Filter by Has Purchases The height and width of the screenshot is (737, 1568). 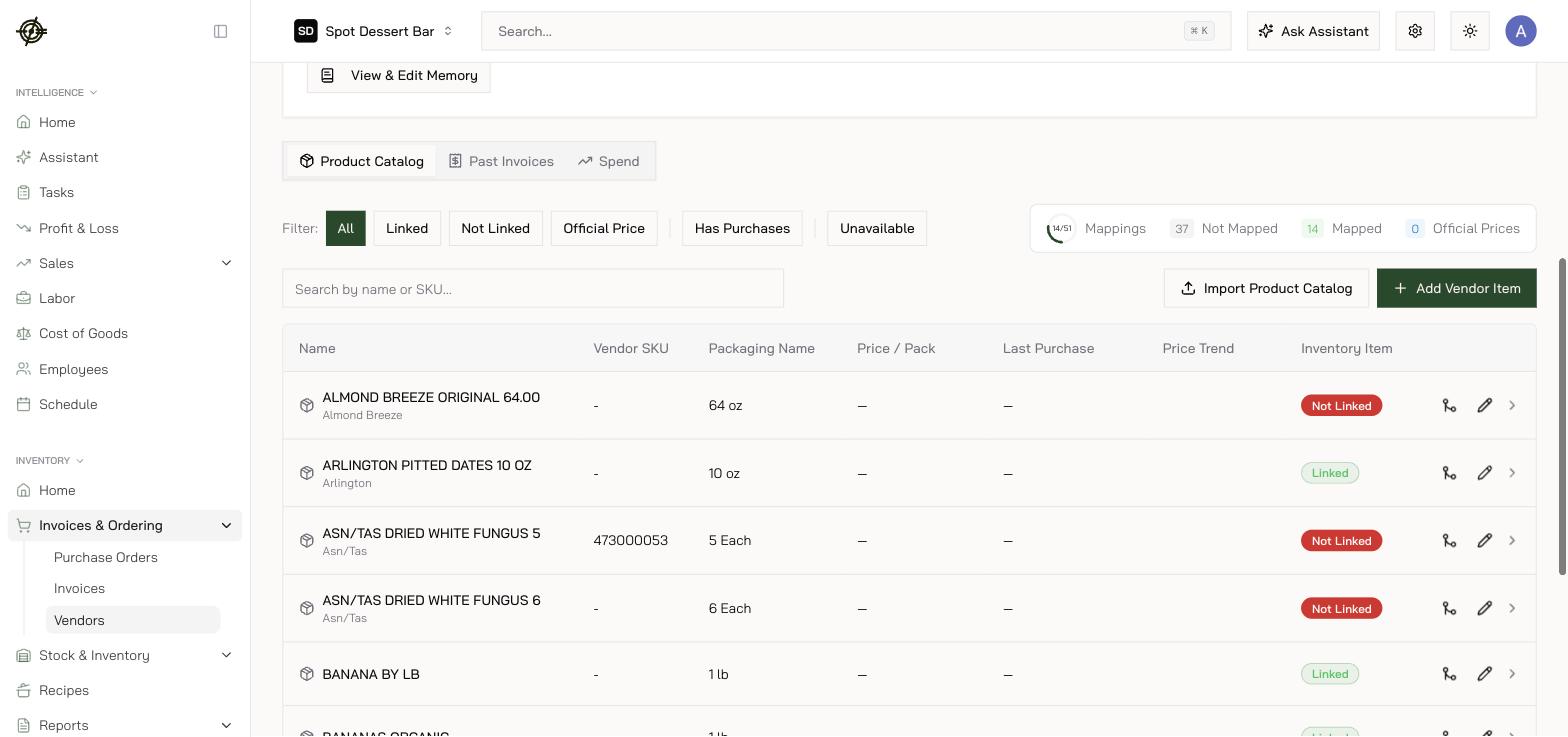pyautogui.click(x=742, y=228)
